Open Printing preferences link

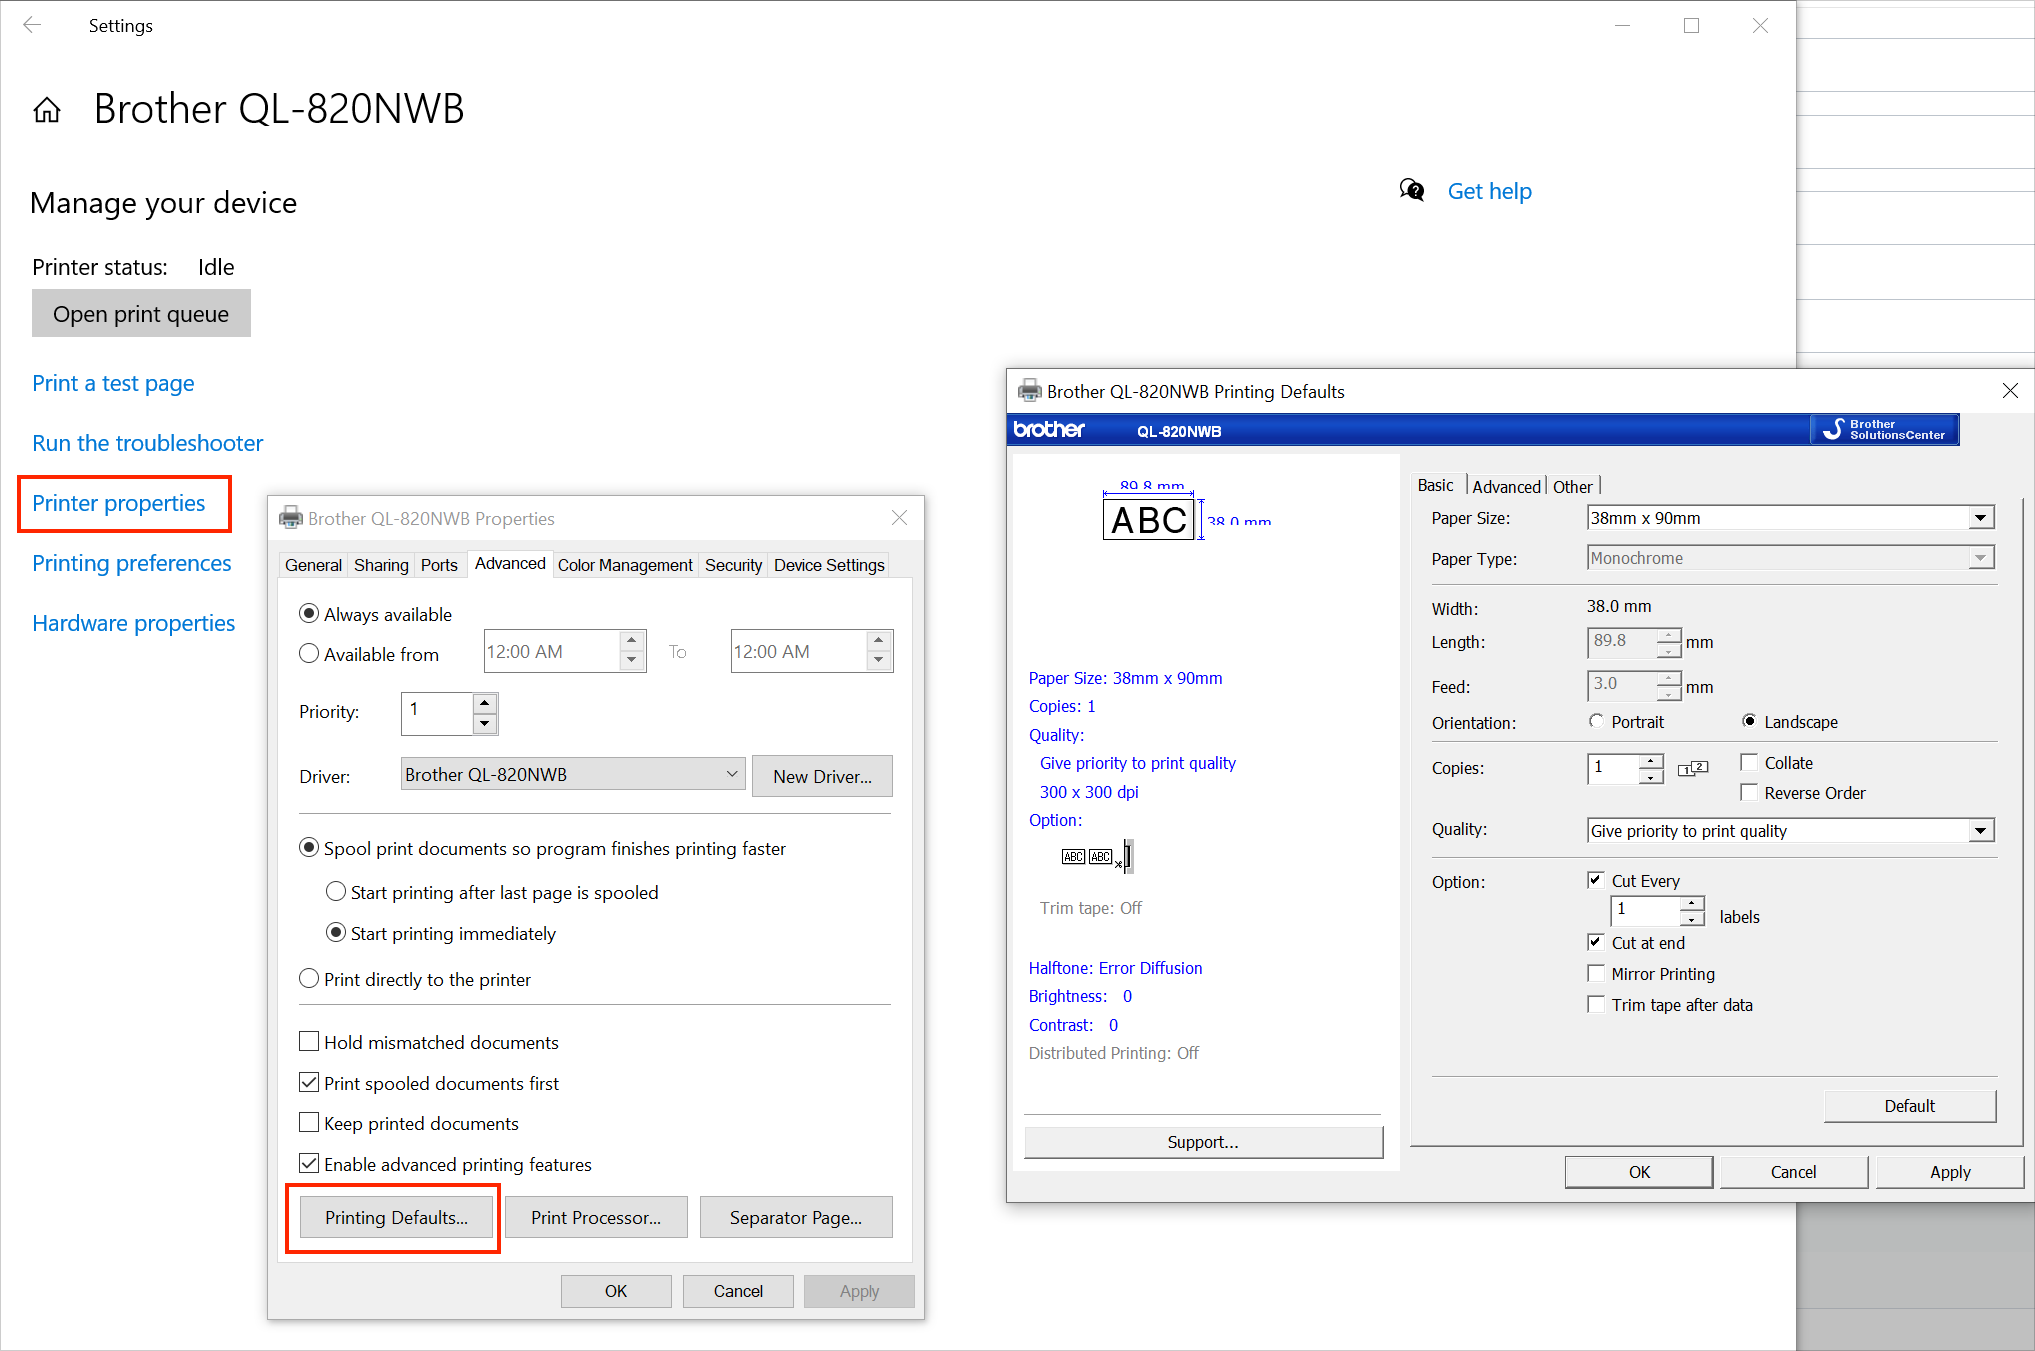click(x=131, y=563)
